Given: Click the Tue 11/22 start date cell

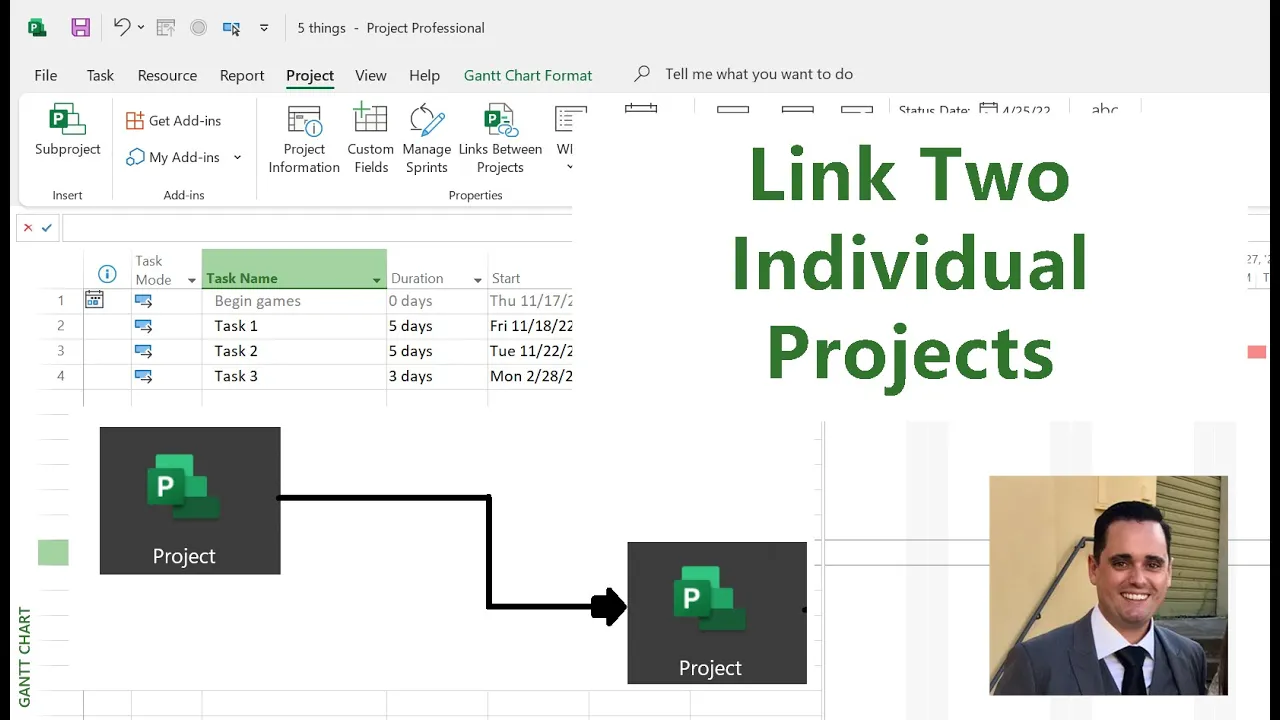Looking at the screenshot, I should pyautogui.click(x=530, y=351).
